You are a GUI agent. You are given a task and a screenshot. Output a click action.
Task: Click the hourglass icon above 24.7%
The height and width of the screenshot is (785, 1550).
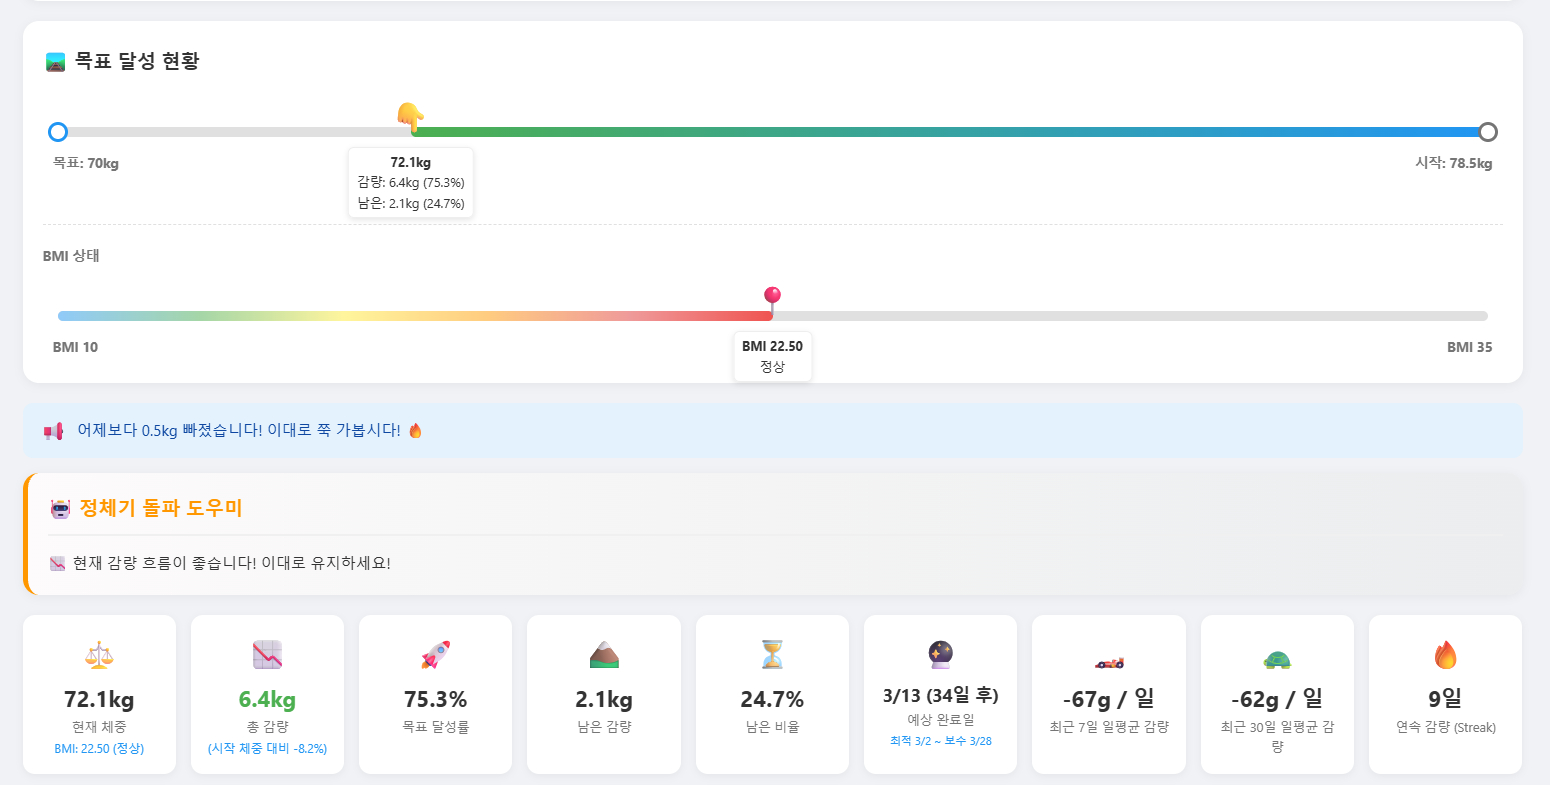[772, 656]
